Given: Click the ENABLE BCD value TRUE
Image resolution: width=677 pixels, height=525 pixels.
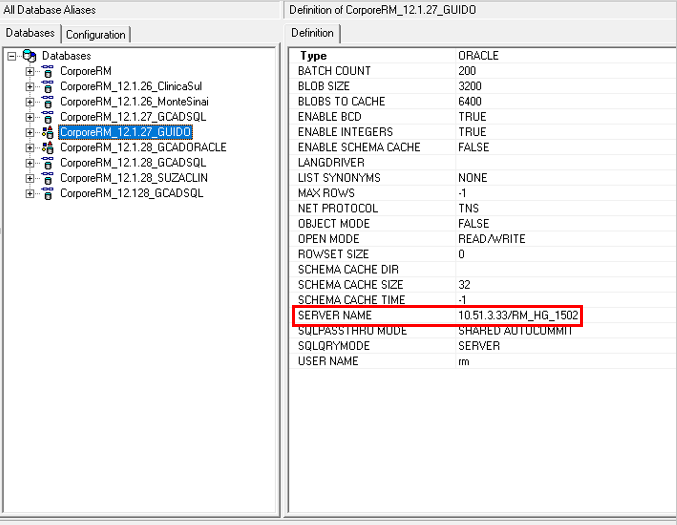Looking at the screenshot, I should tap(472, 117).
